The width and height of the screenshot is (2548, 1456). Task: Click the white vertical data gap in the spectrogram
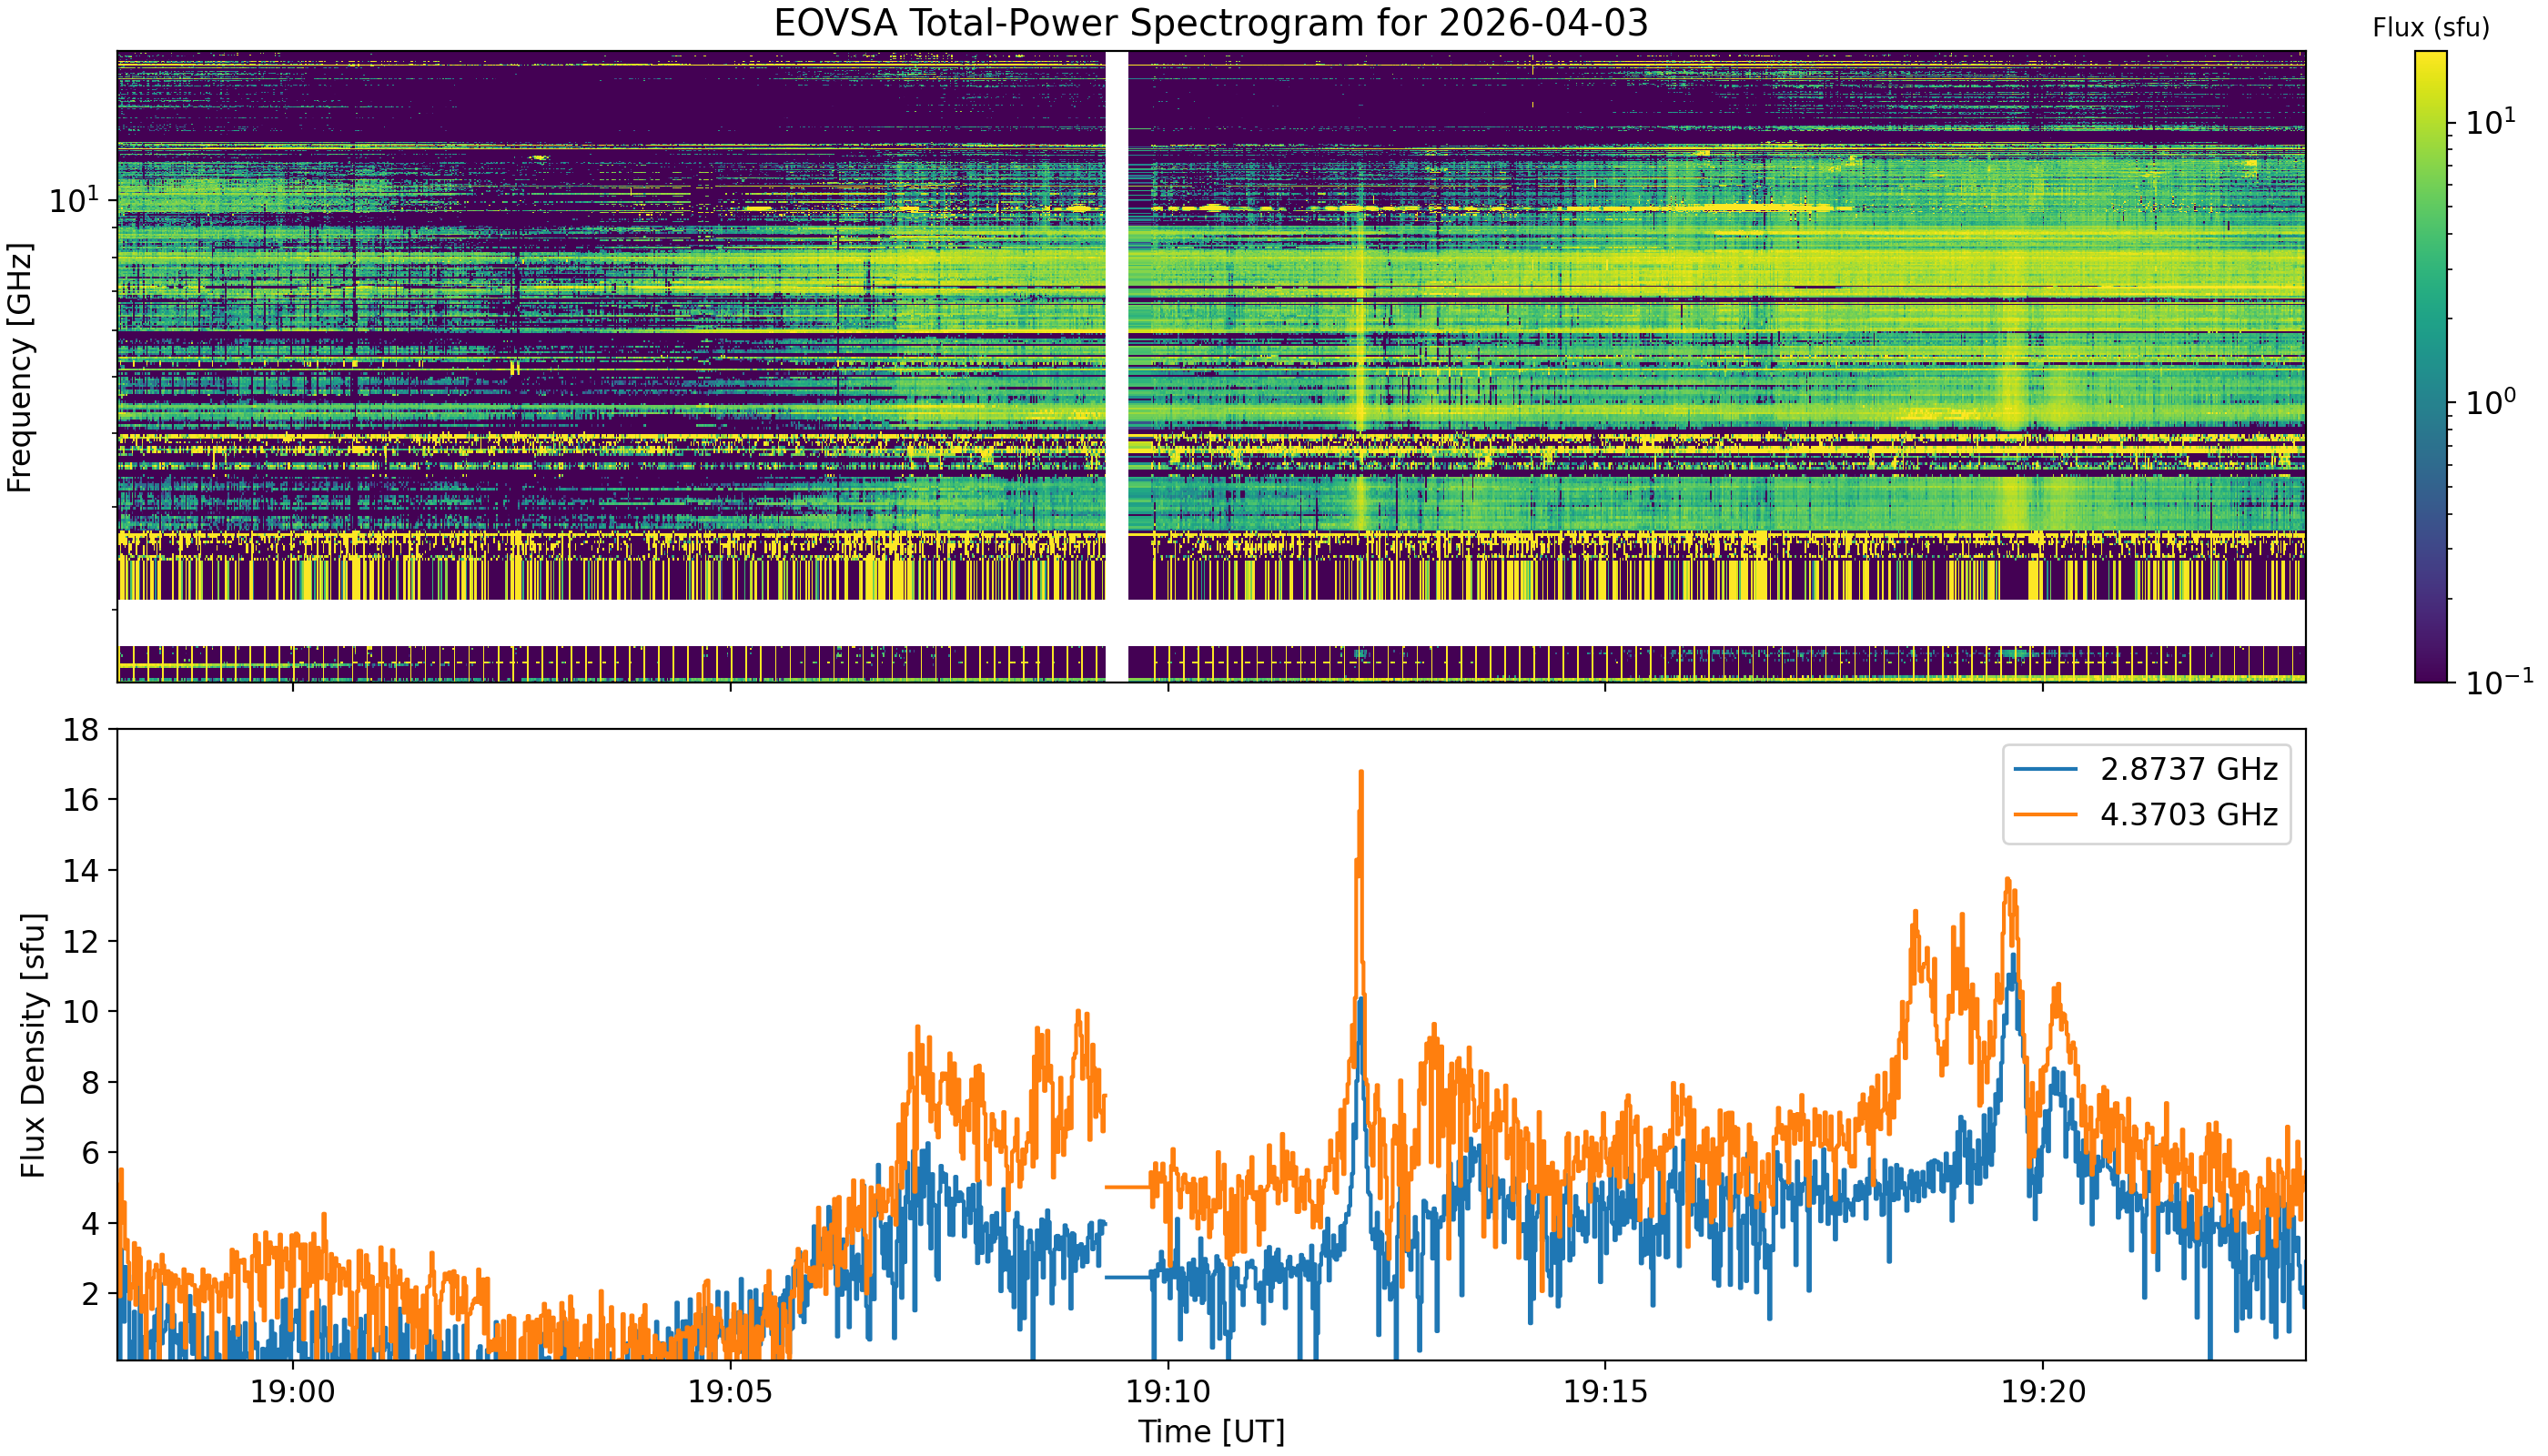[x=1116, y=330]
